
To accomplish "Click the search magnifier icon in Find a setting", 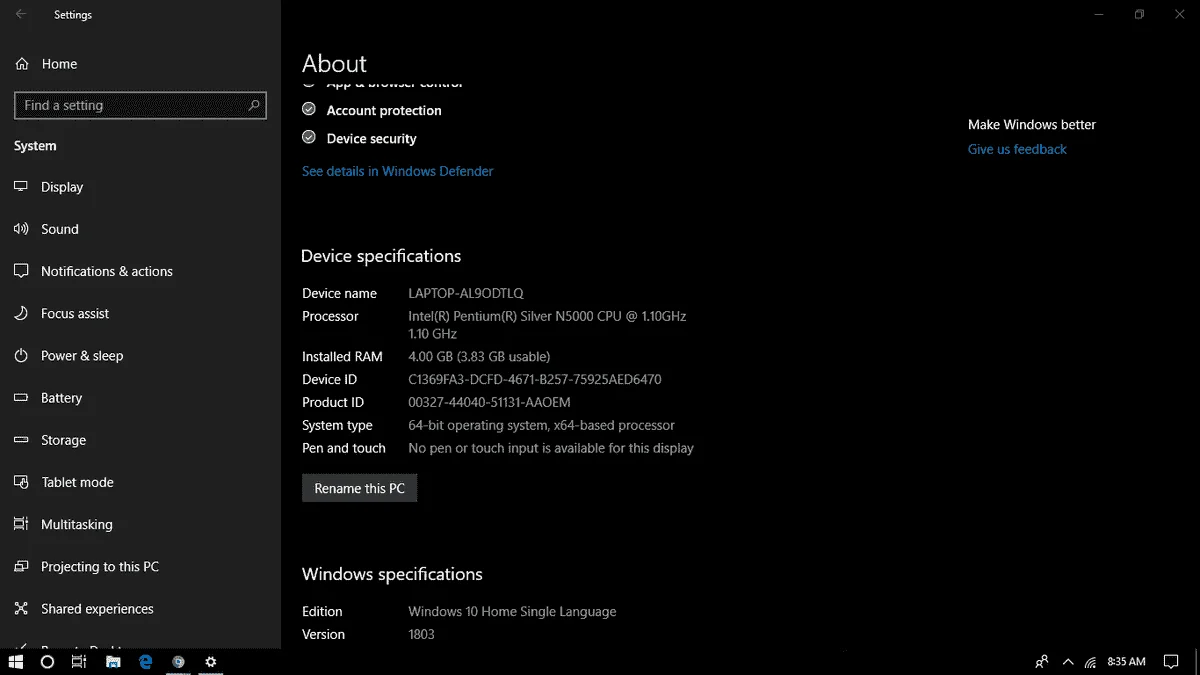I will (254, 105).
